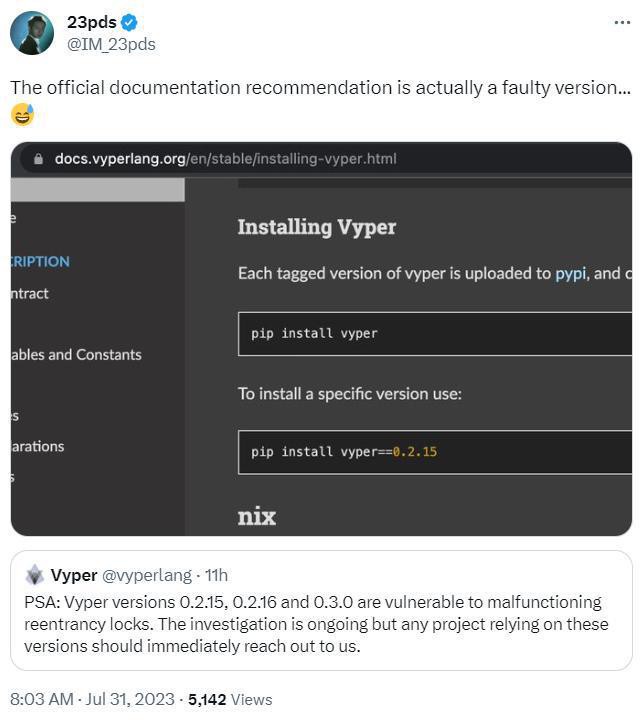Select the 'arations' sidebar item
The width and height of the screenshot is (643, 721).
(x=38, y=446)
